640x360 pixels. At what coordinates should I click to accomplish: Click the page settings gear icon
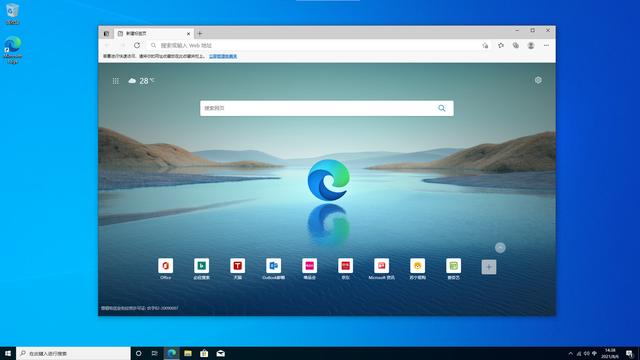[x=538, y=80]
